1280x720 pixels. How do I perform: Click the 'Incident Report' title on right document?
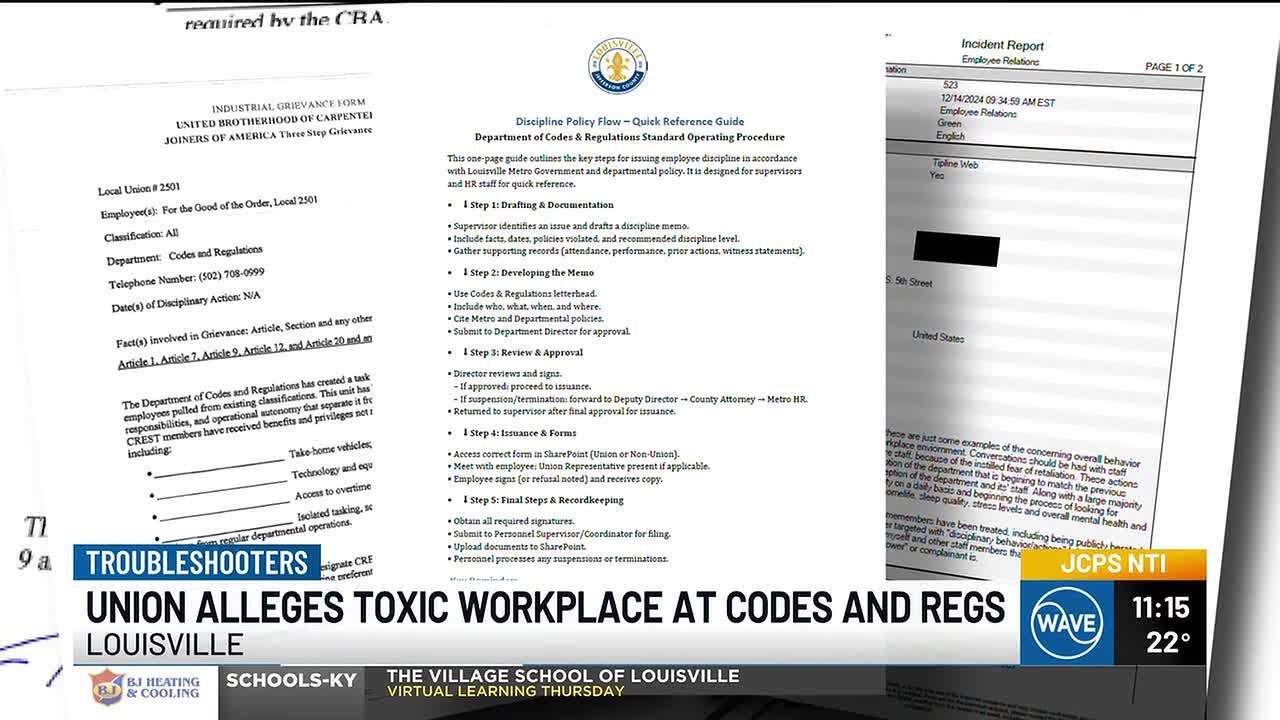1002,45
